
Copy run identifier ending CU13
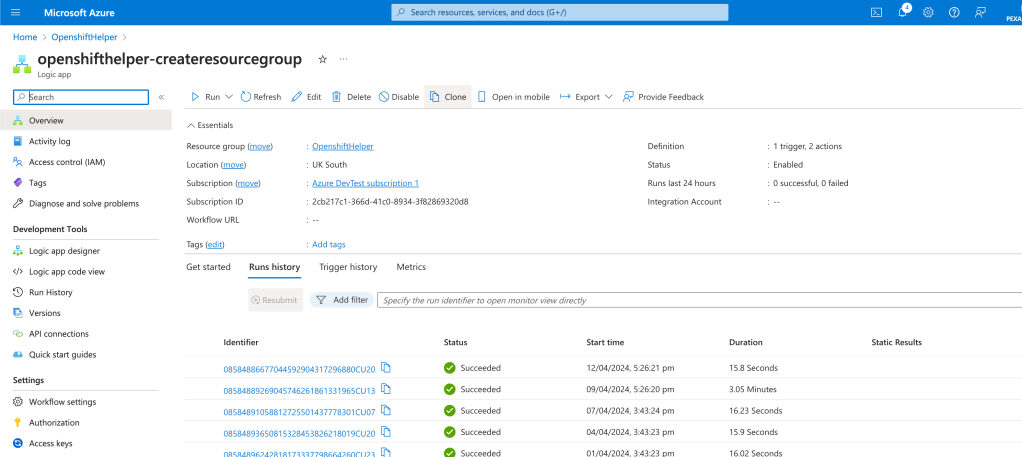point(386,389)
